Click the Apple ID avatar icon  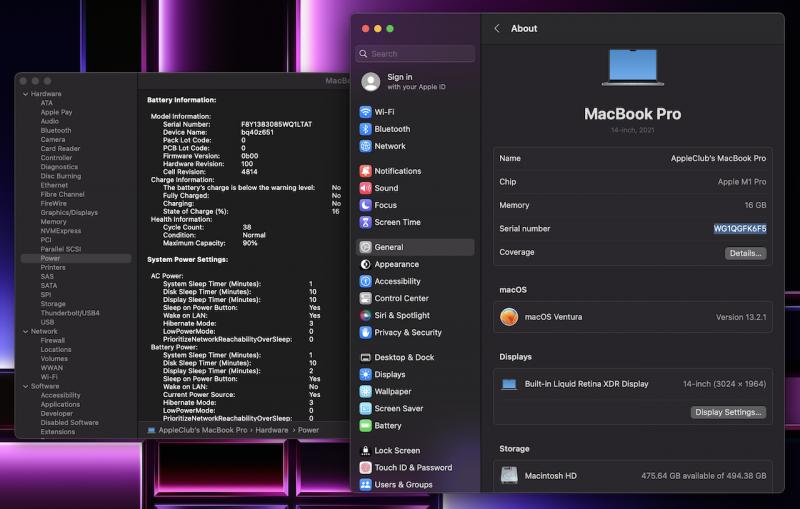click(371, 82)
